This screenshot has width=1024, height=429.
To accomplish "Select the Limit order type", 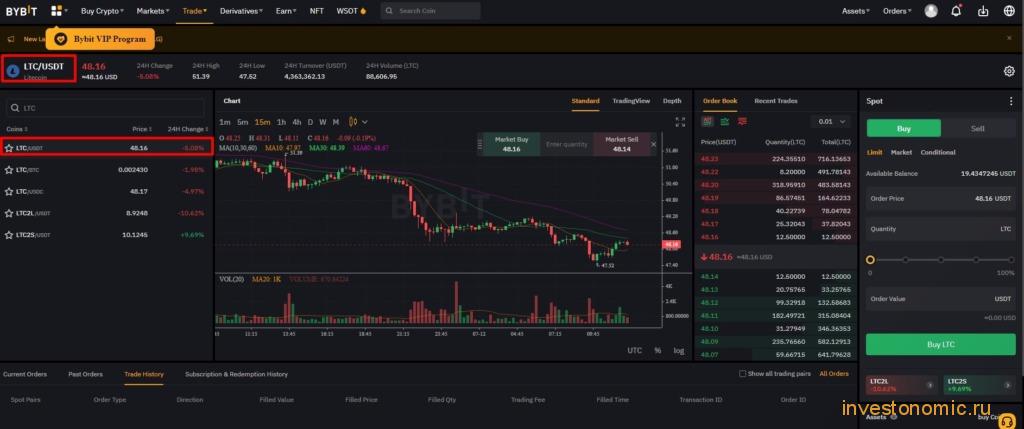I will (874, 152).
